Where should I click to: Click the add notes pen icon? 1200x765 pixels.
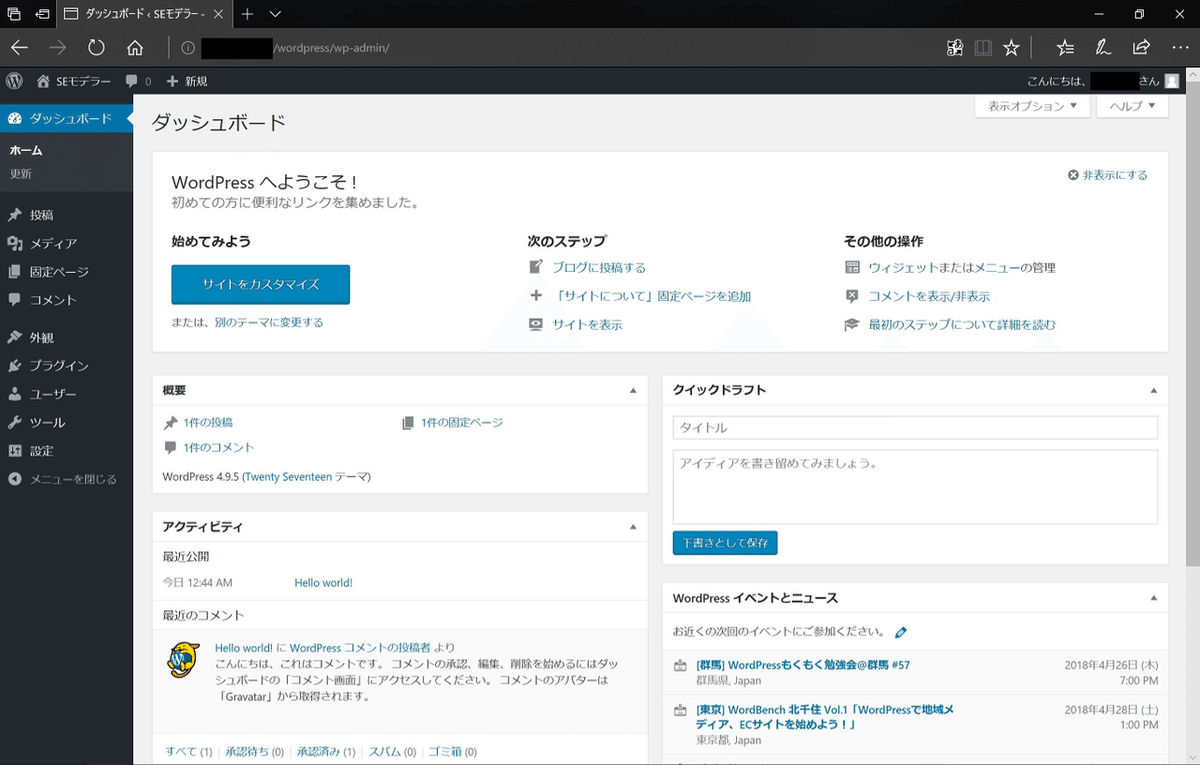[1103, 47]
